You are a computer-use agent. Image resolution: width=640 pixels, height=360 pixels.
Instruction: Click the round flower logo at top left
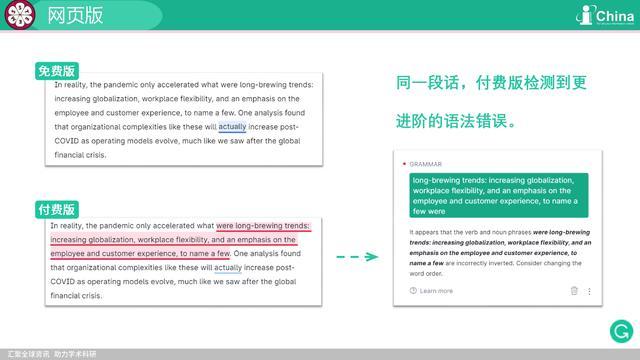tap(20, 15)
